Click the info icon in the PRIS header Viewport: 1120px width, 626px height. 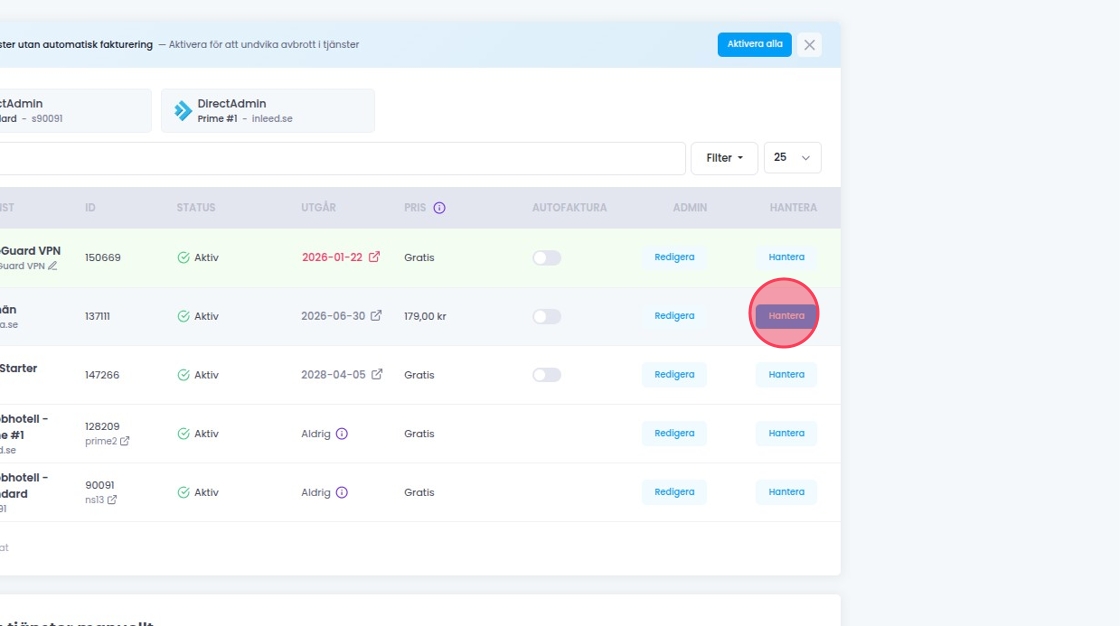pyautogui.click(x=439, y=208)
